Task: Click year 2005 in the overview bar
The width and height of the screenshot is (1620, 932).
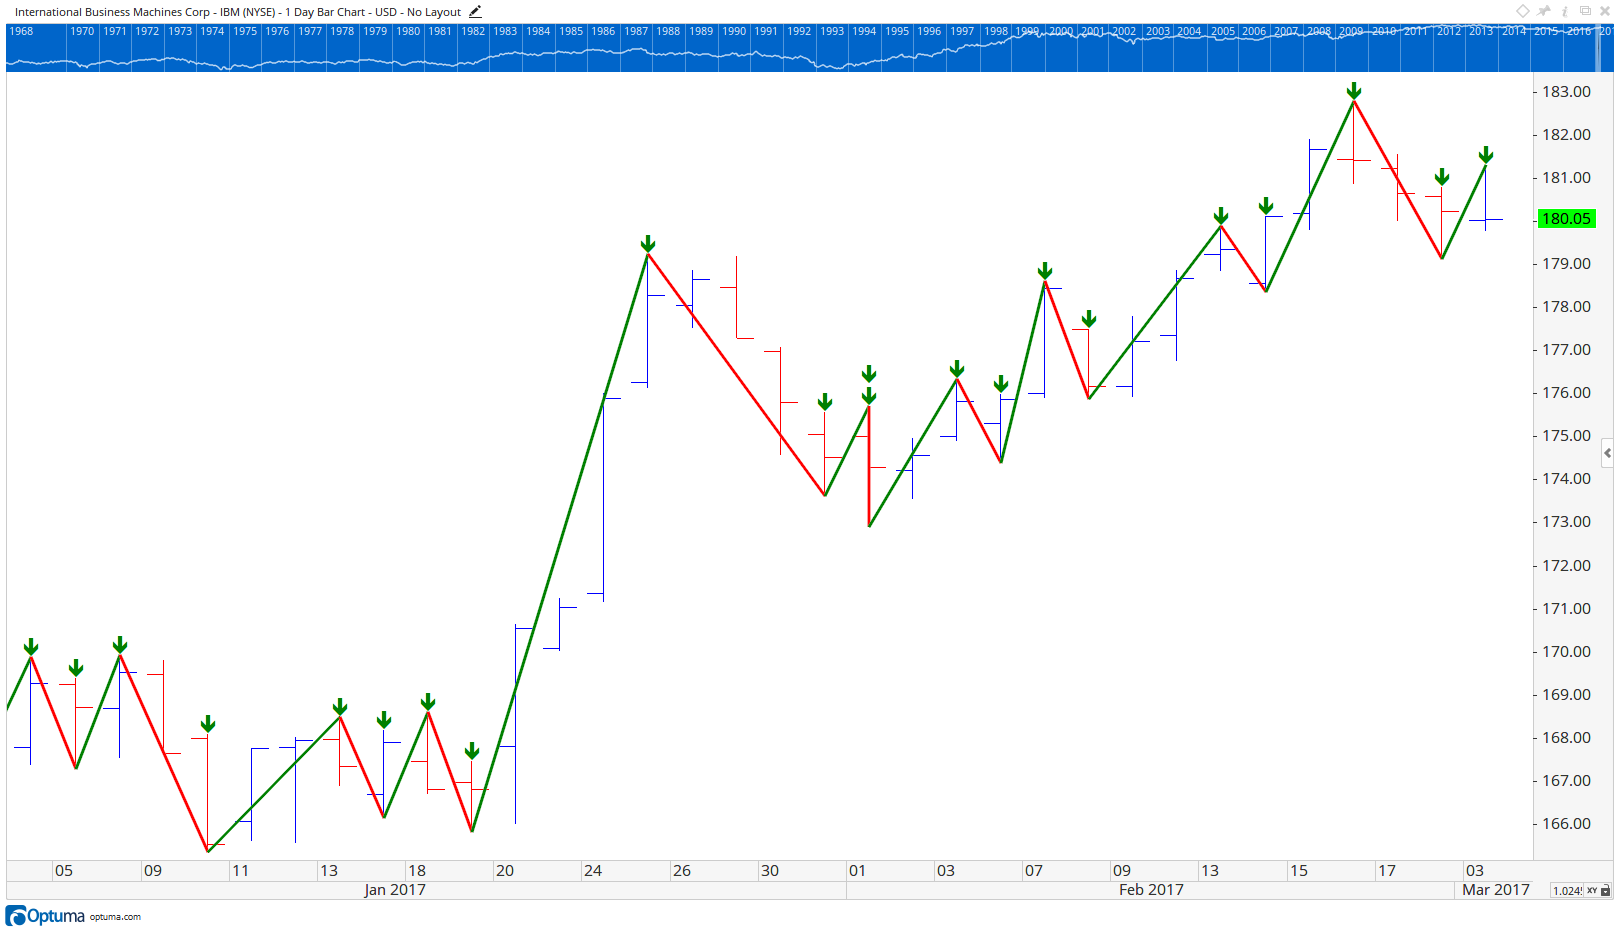Action: 1223,31
